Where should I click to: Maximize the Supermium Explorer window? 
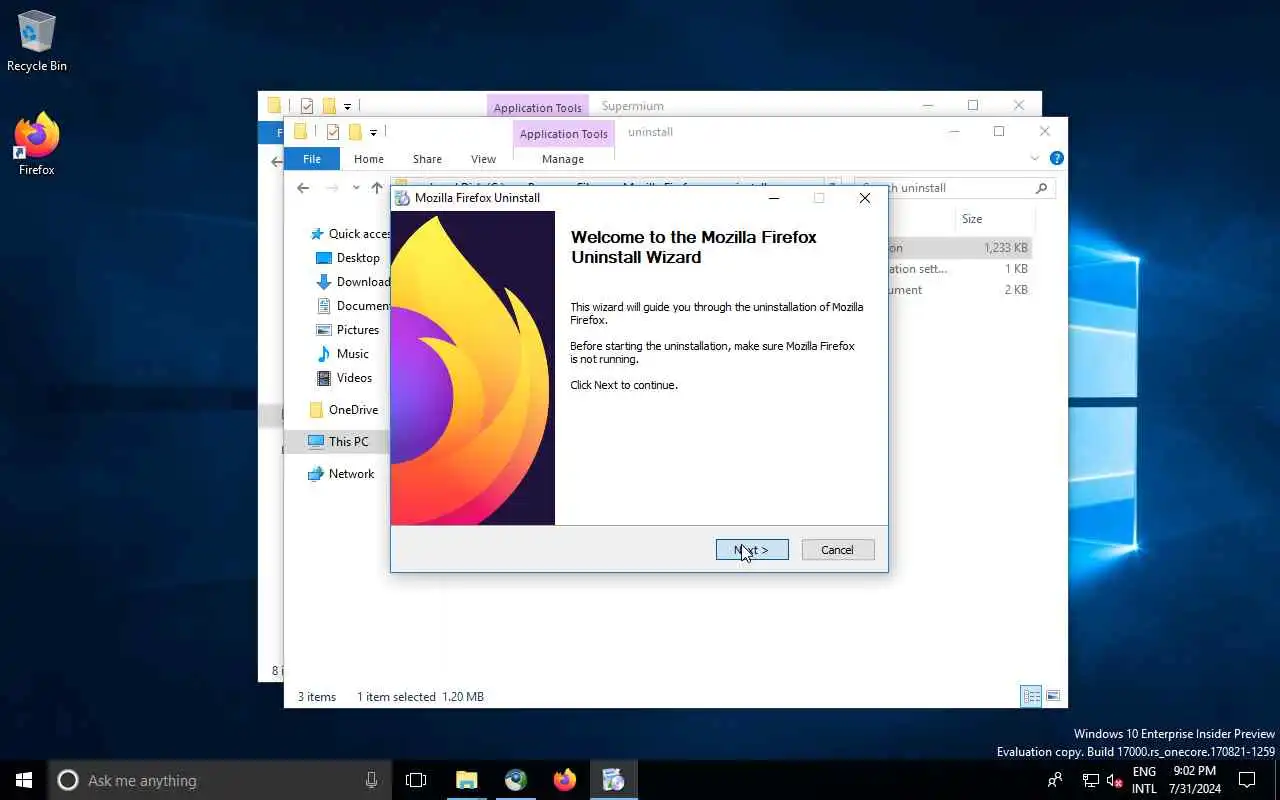(x=972, y=105)
